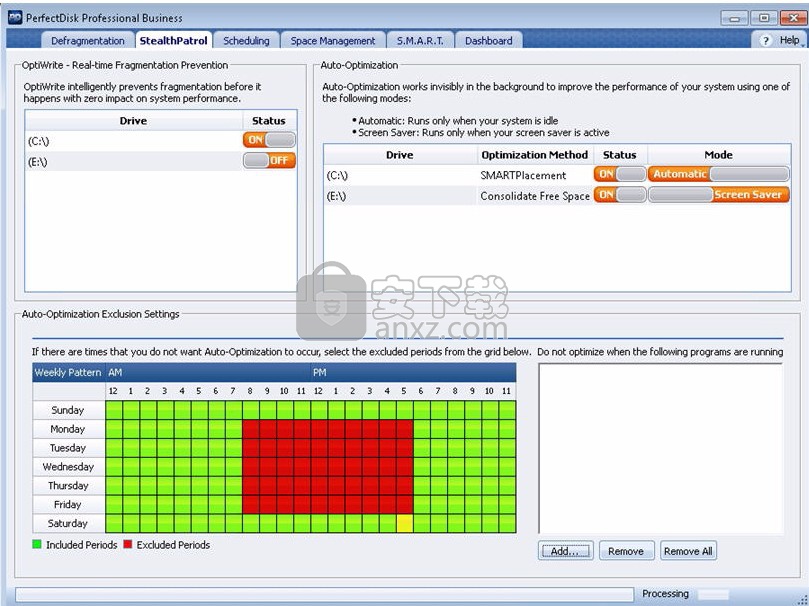Select the Thursday row header
The width and height of the screenshot is (809, 606).
[x=69, y=486]
